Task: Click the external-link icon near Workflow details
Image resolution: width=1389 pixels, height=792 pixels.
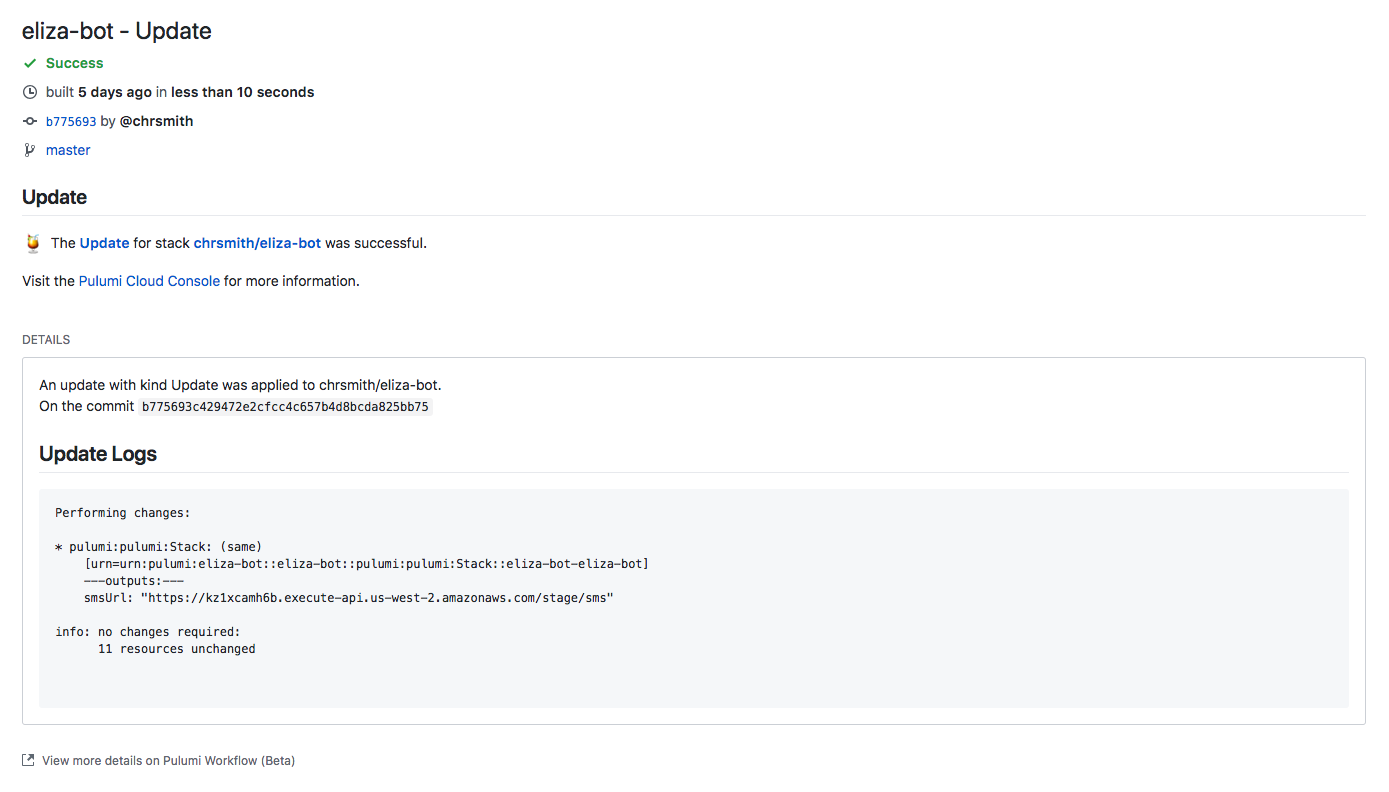Action: click(x=27, y=760)
